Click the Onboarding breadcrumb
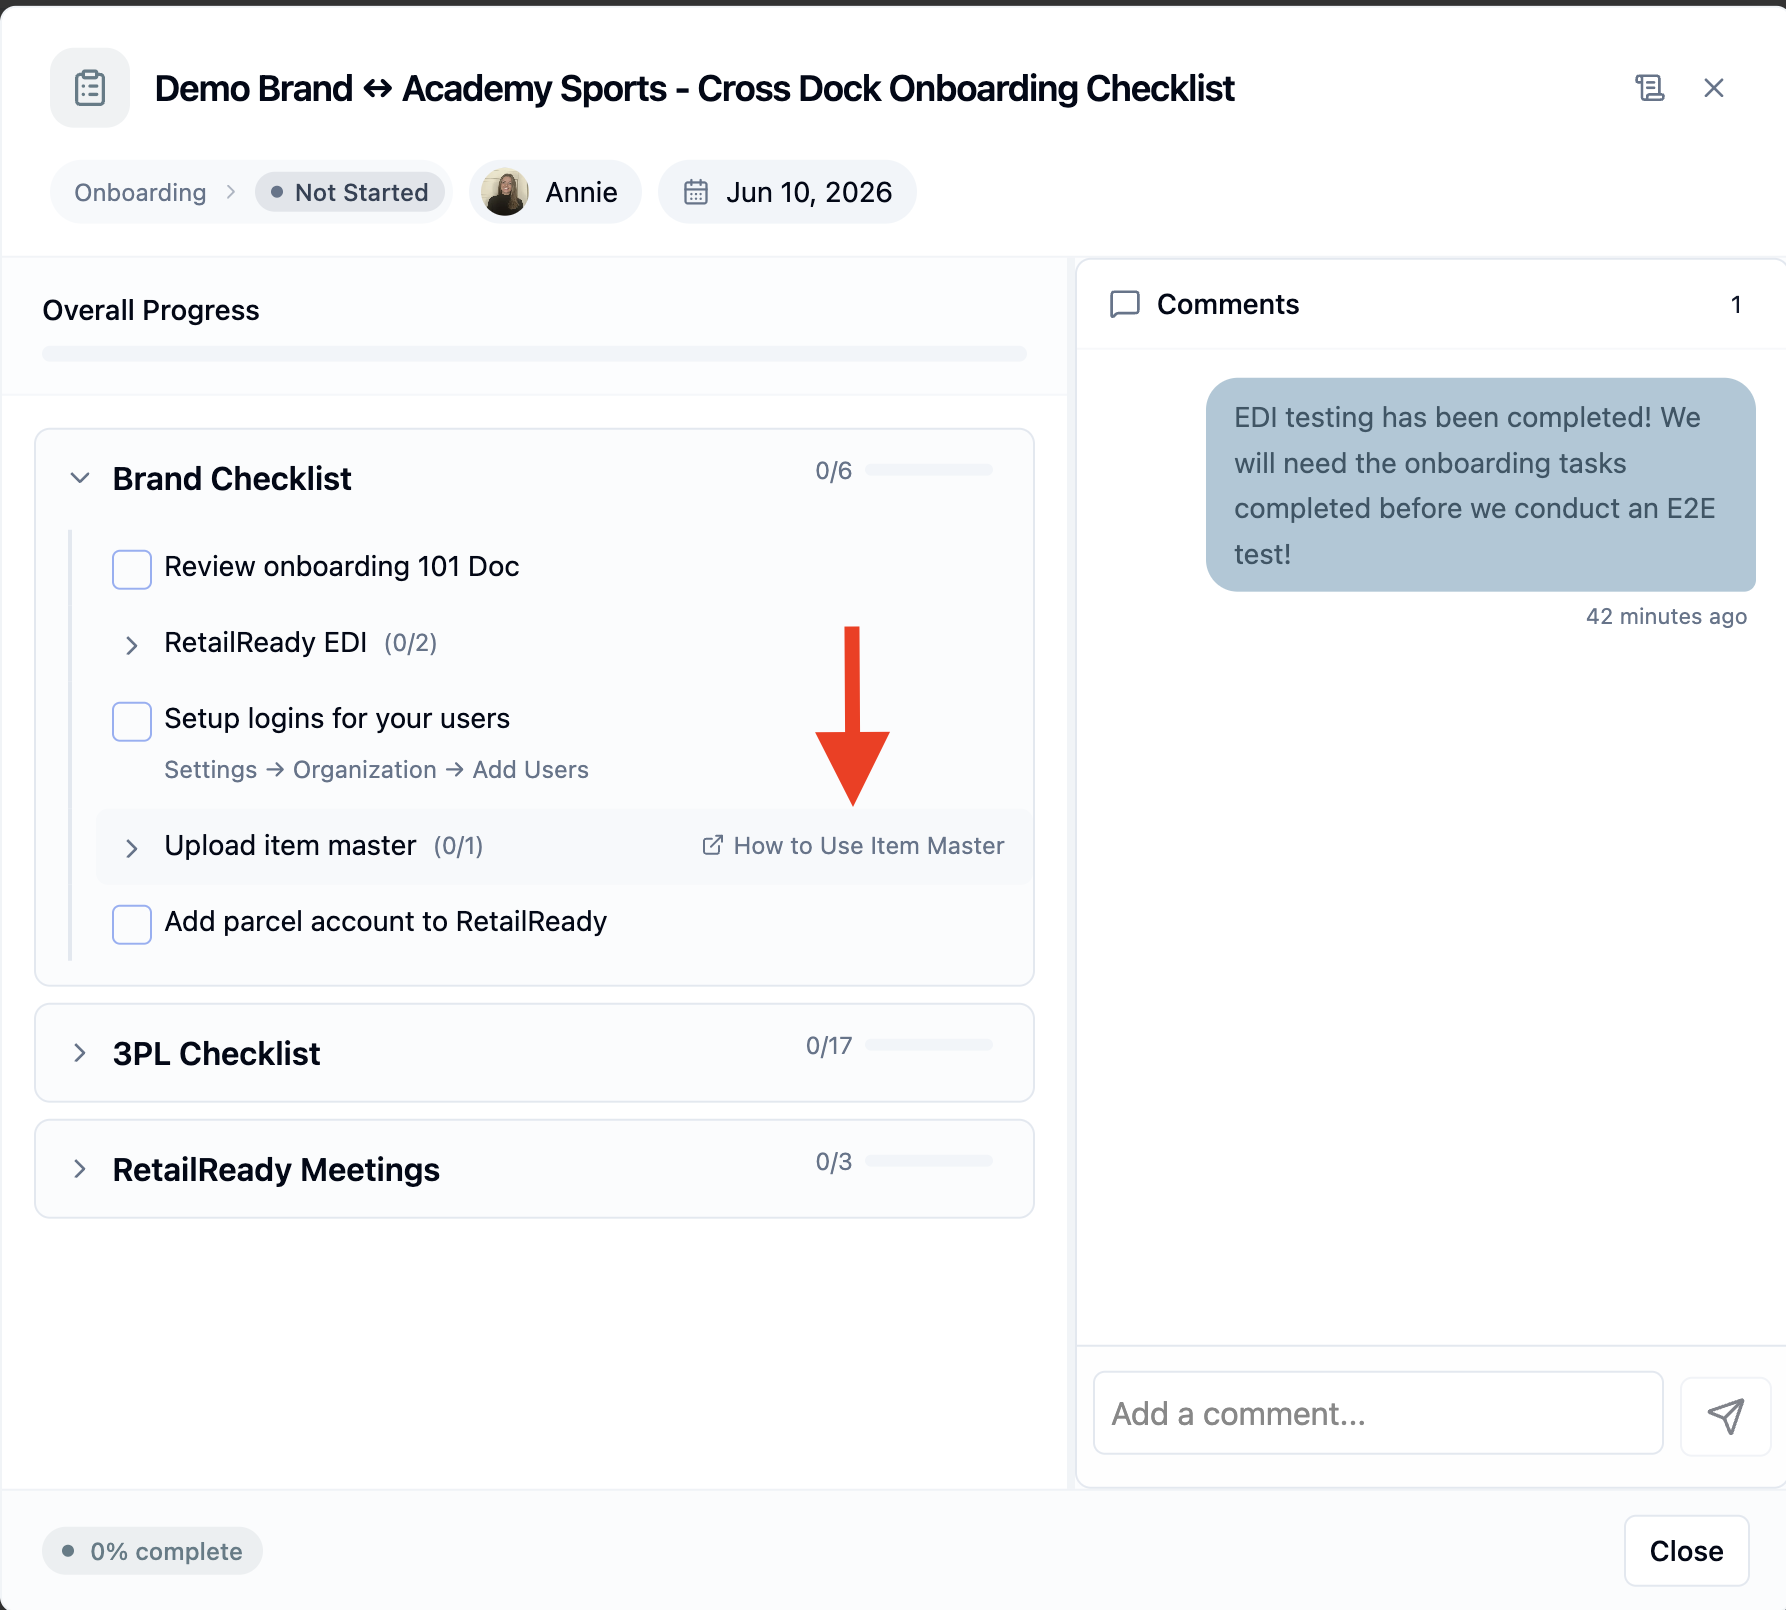The image size is (1786, 1610). (x=140, y=192)
